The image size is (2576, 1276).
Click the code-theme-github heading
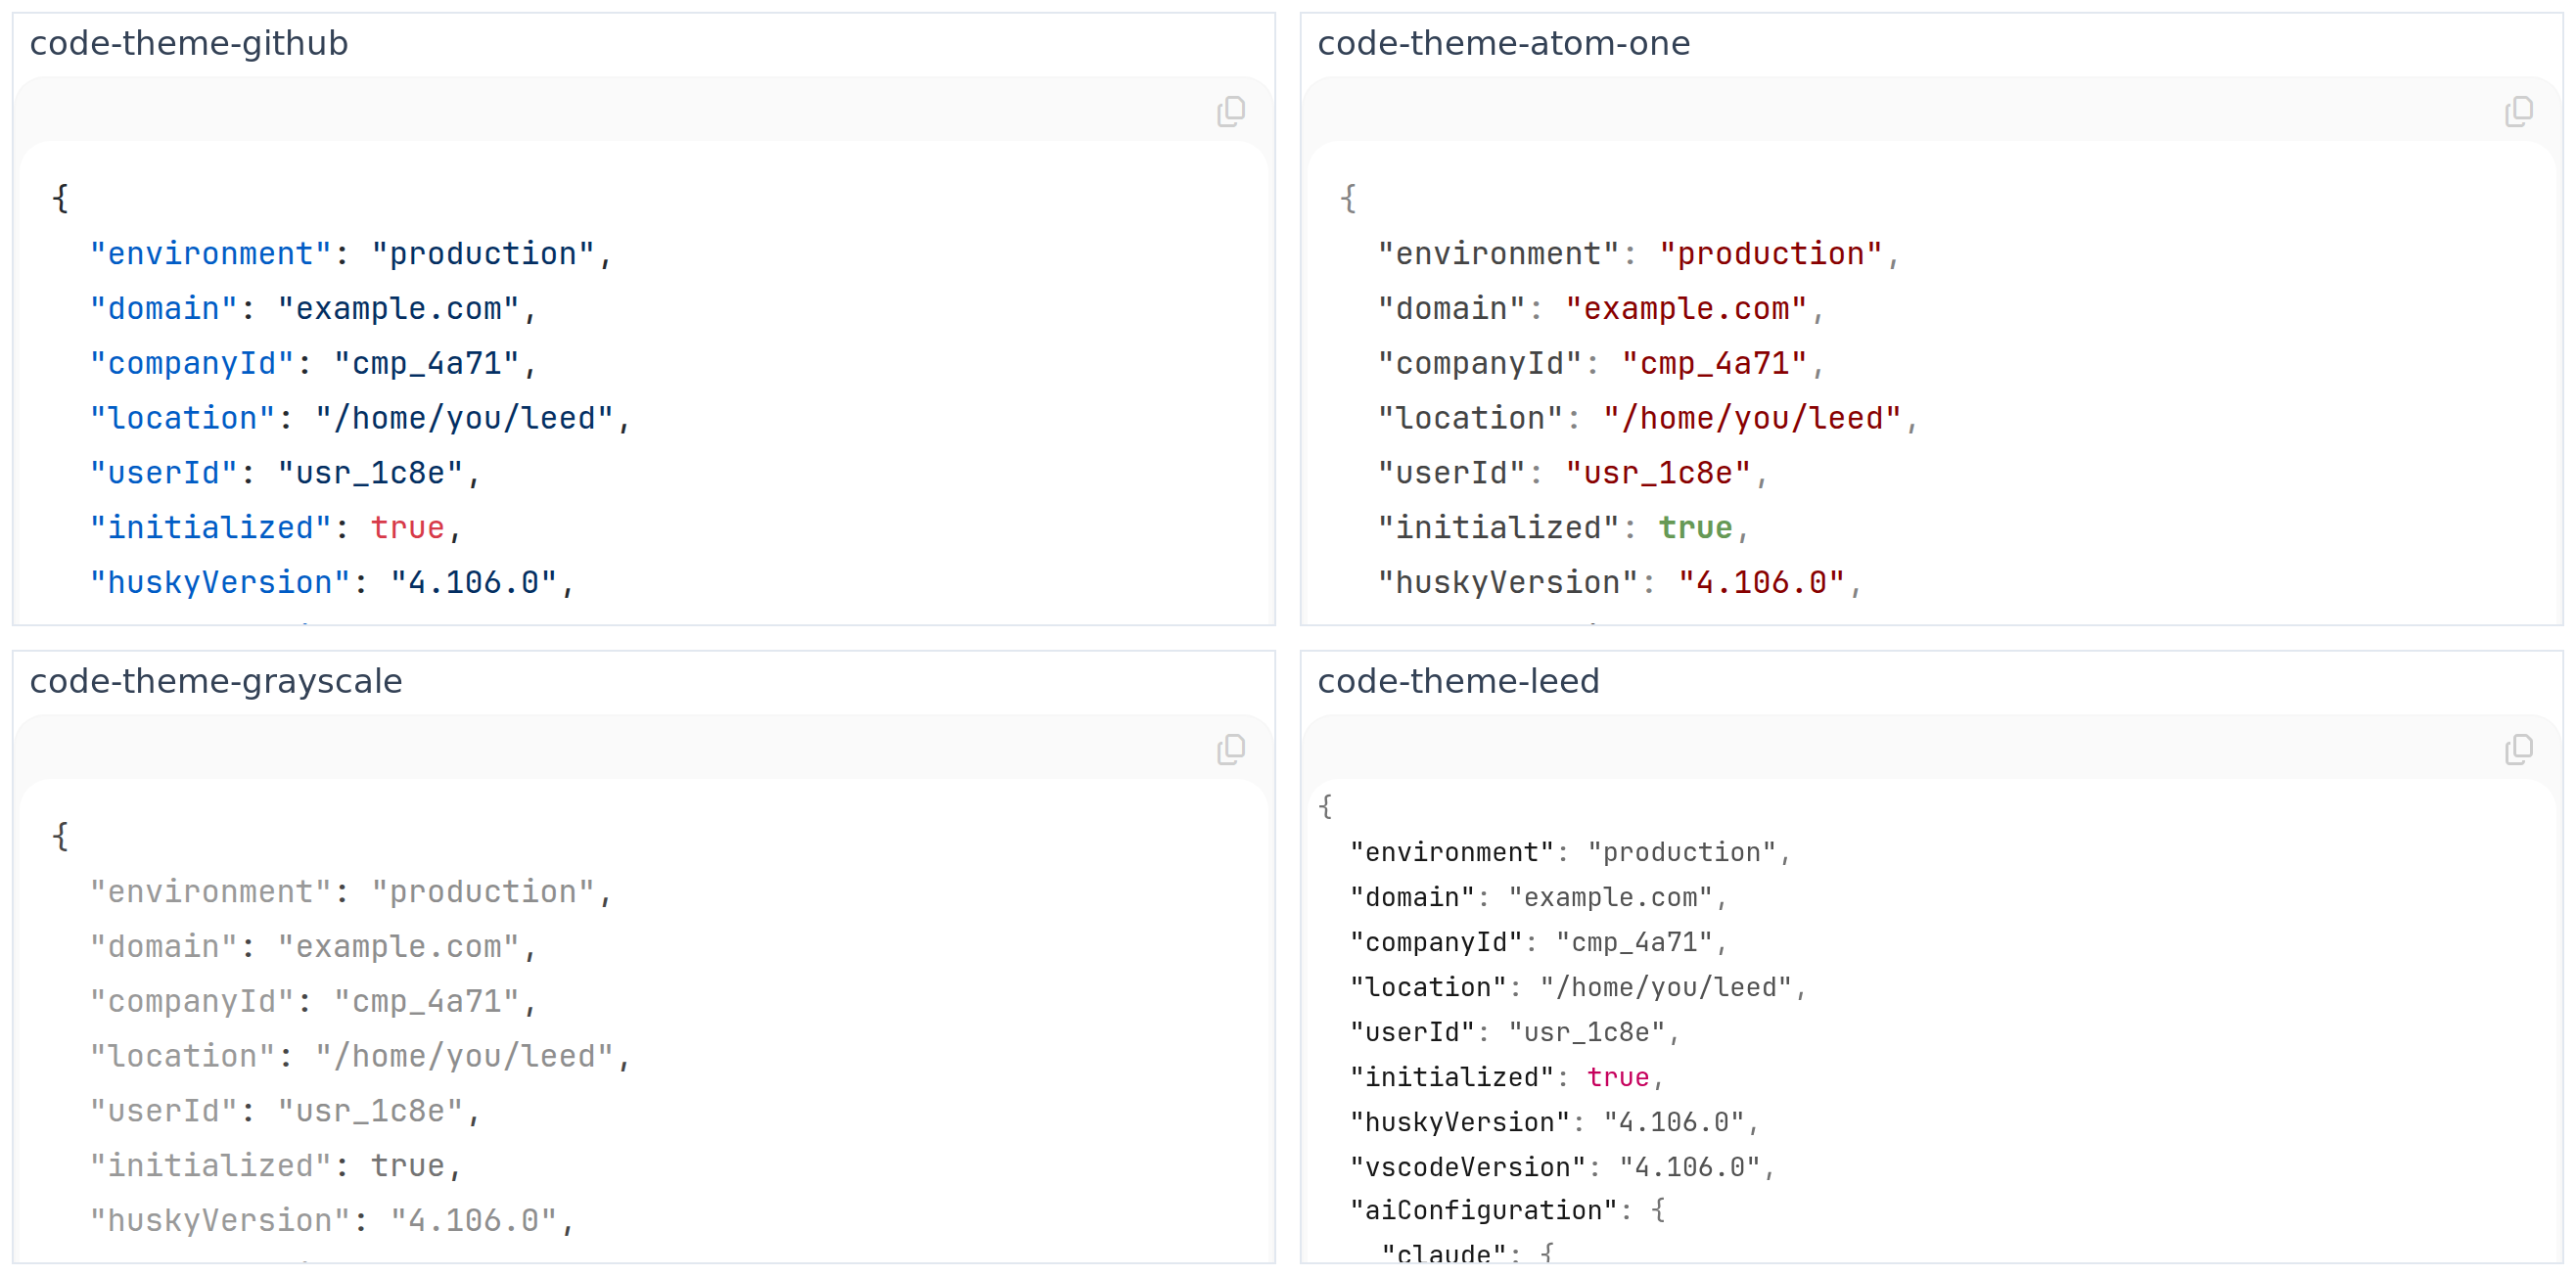click(x=189, y=44)
